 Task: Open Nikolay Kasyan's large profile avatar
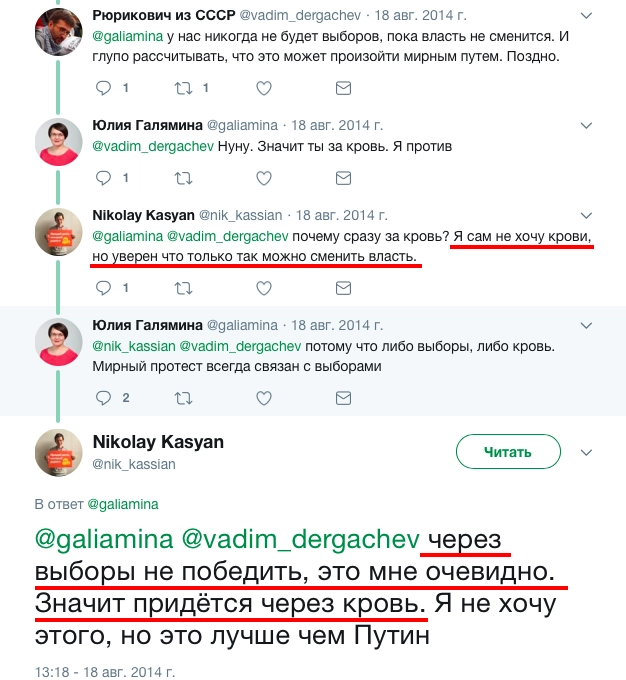point(59,451)
